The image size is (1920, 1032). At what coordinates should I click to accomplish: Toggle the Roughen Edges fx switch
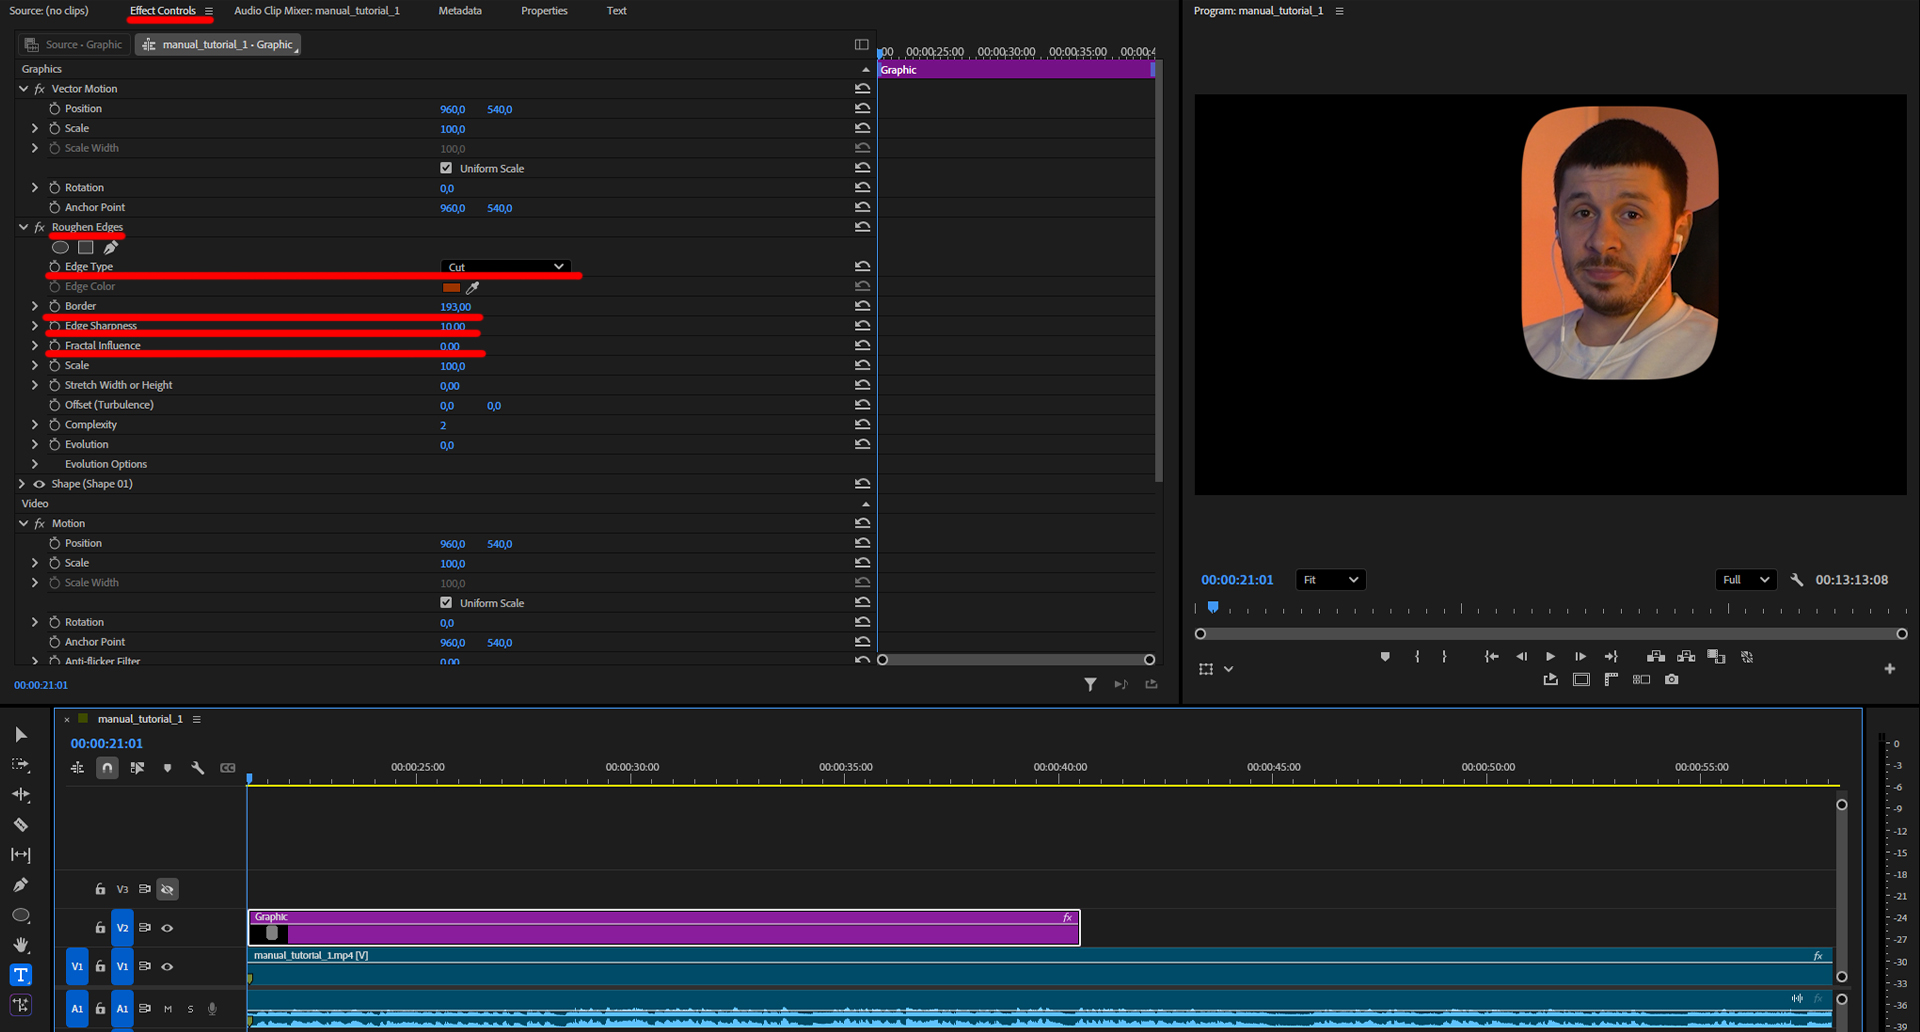(40, 228)
